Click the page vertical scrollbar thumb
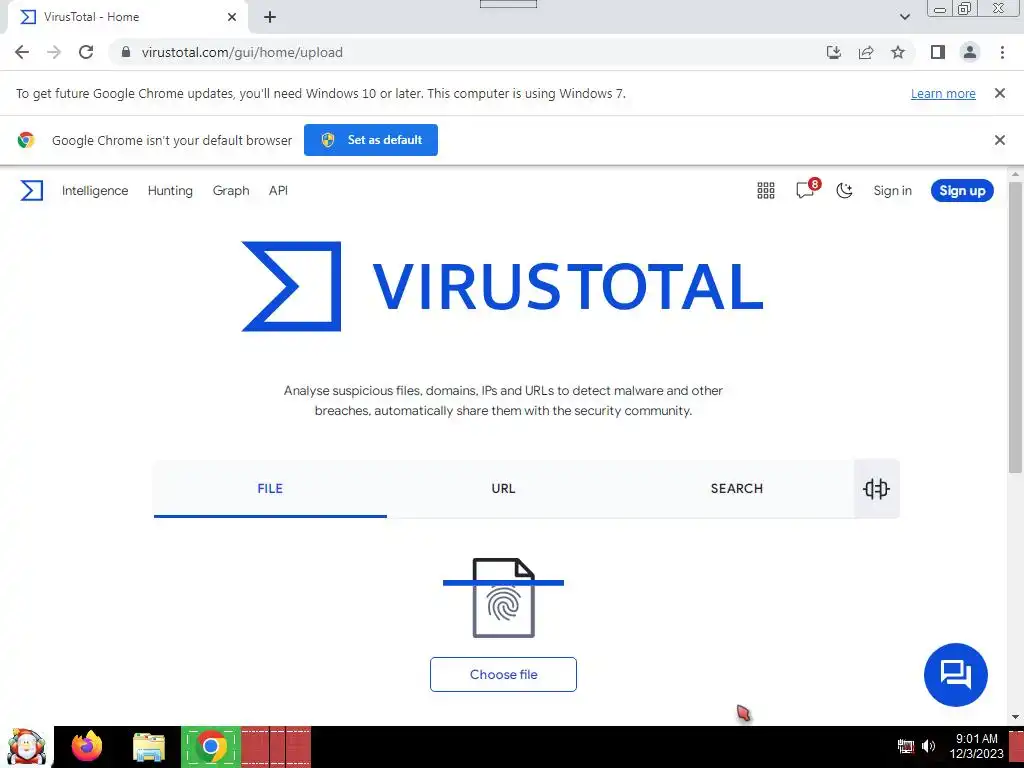The width and height of the screenshot is (1024, 768). (1015, 327)
